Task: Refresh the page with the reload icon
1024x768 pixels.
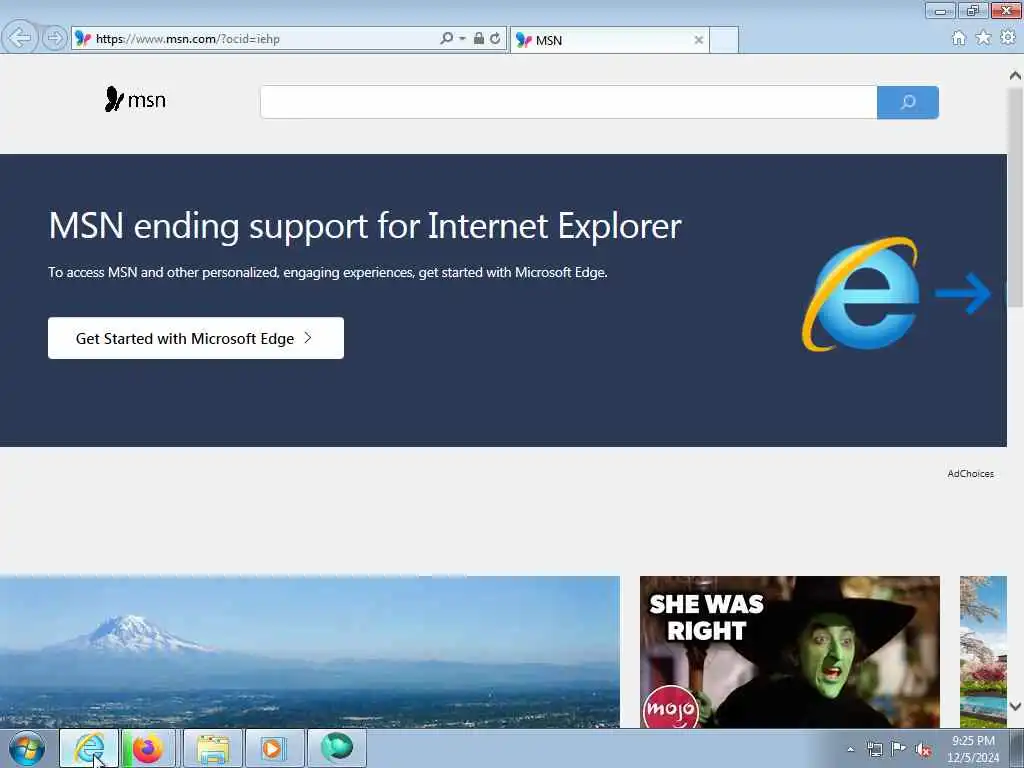Action: pos(496,39)
